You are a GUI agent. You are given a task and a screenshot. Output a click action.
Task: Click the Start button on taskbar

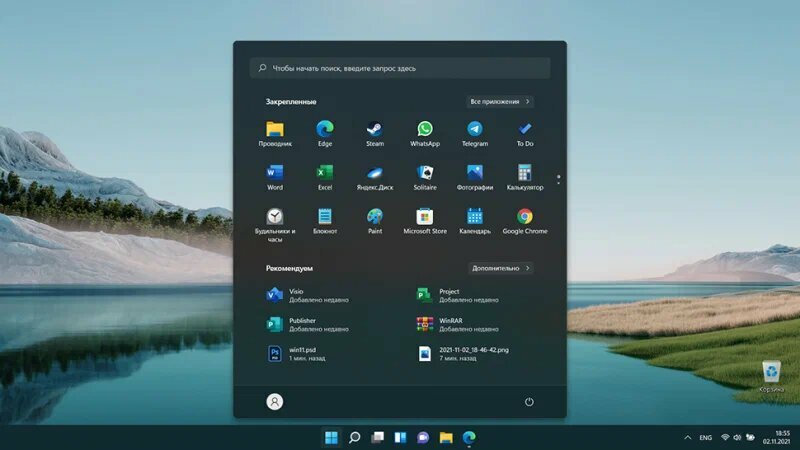pyautogui.click(x=331, y=437)
